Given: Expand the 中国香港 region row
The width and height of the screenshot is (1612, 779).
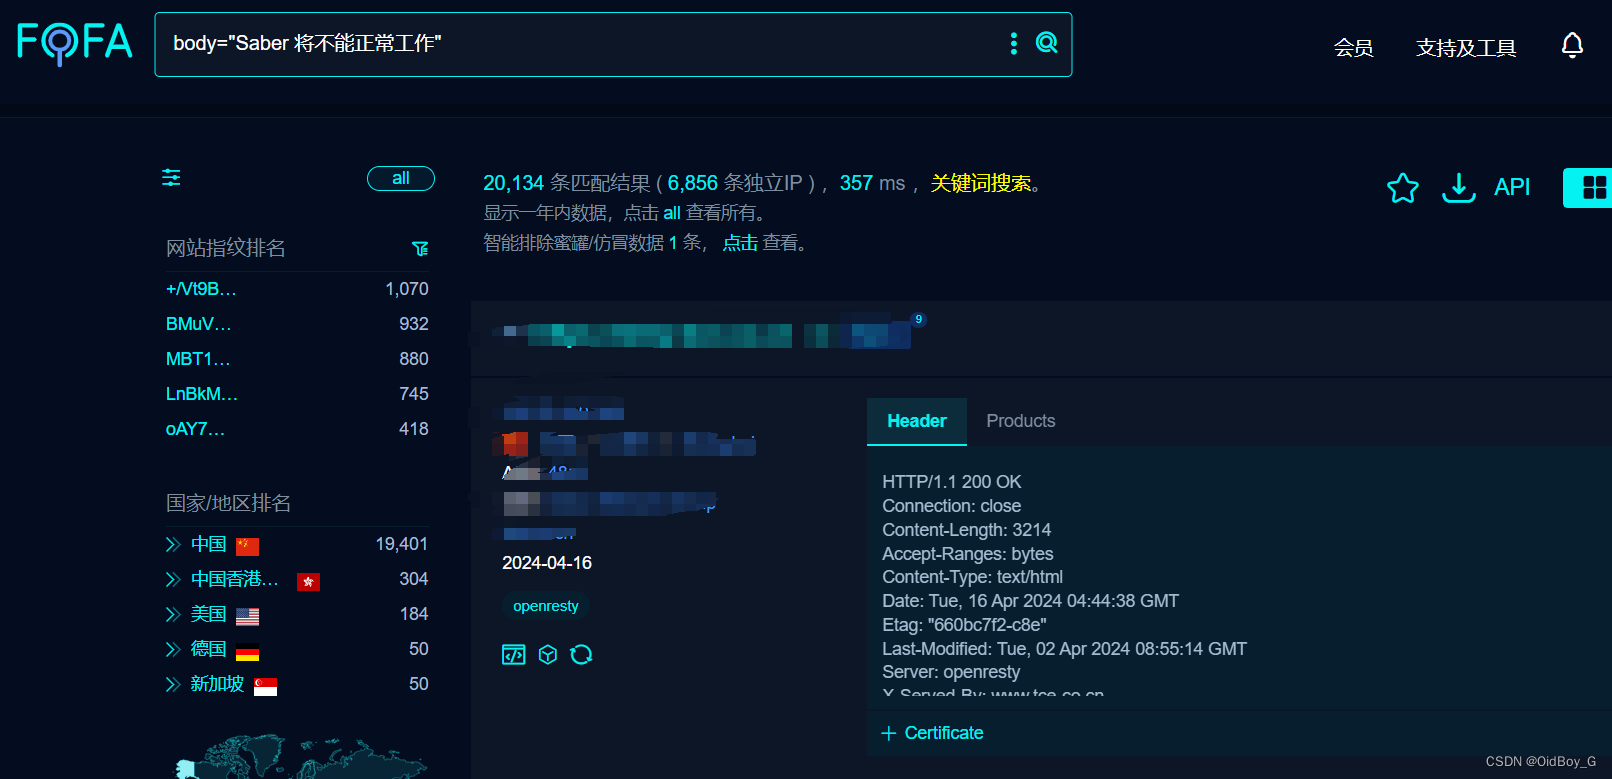Looking at the screenshot, I should click(x=173, y=579).
